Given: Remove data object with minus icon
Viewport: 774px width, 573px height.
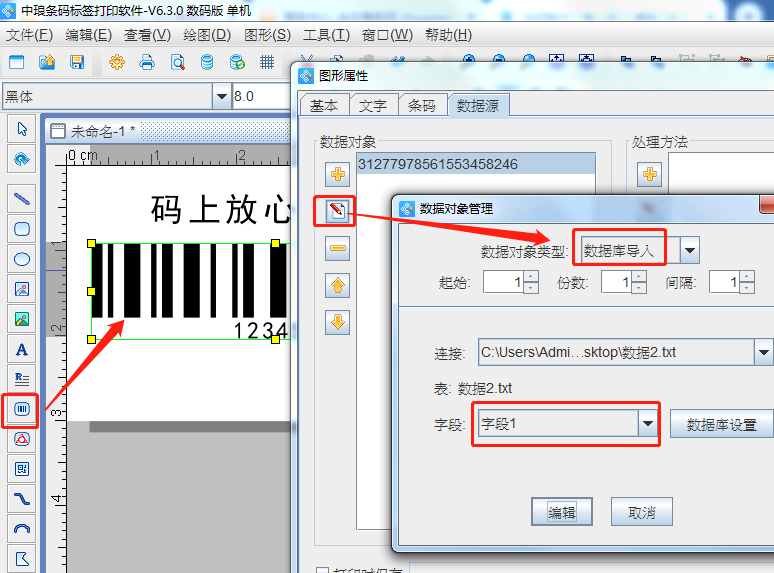Looking at the screenshot, I should pyautogui.click(x=338, y=248).
